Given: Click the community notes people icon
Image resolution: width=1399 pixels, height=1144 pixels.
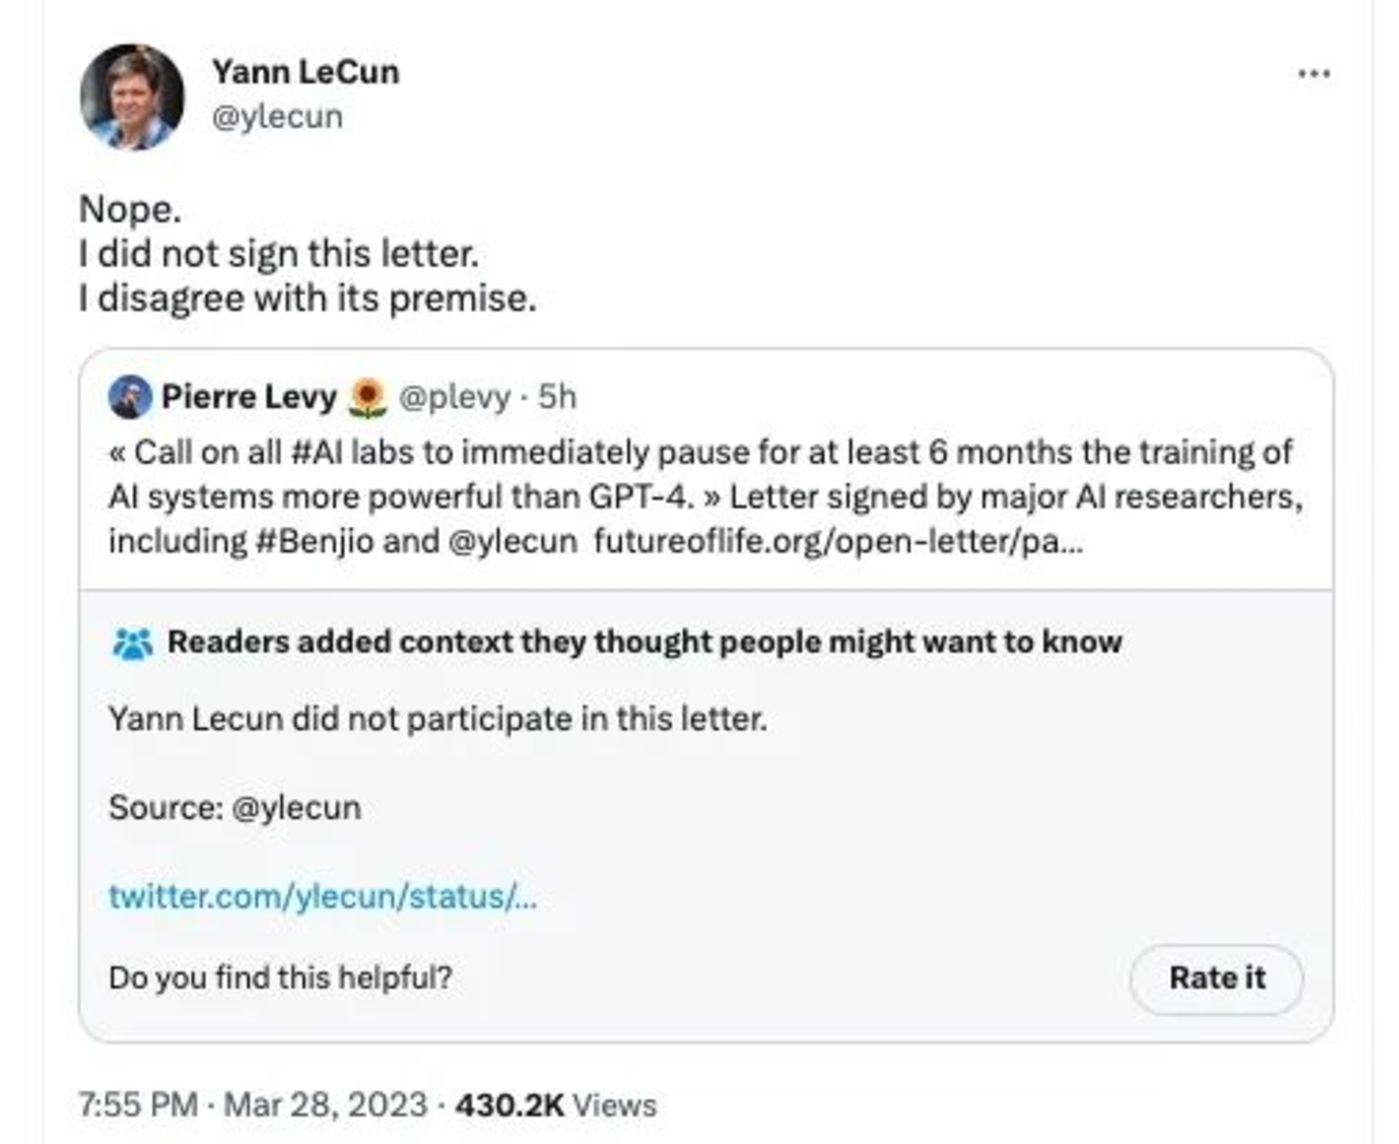Looking at the screenshot, I should (132, 643).
